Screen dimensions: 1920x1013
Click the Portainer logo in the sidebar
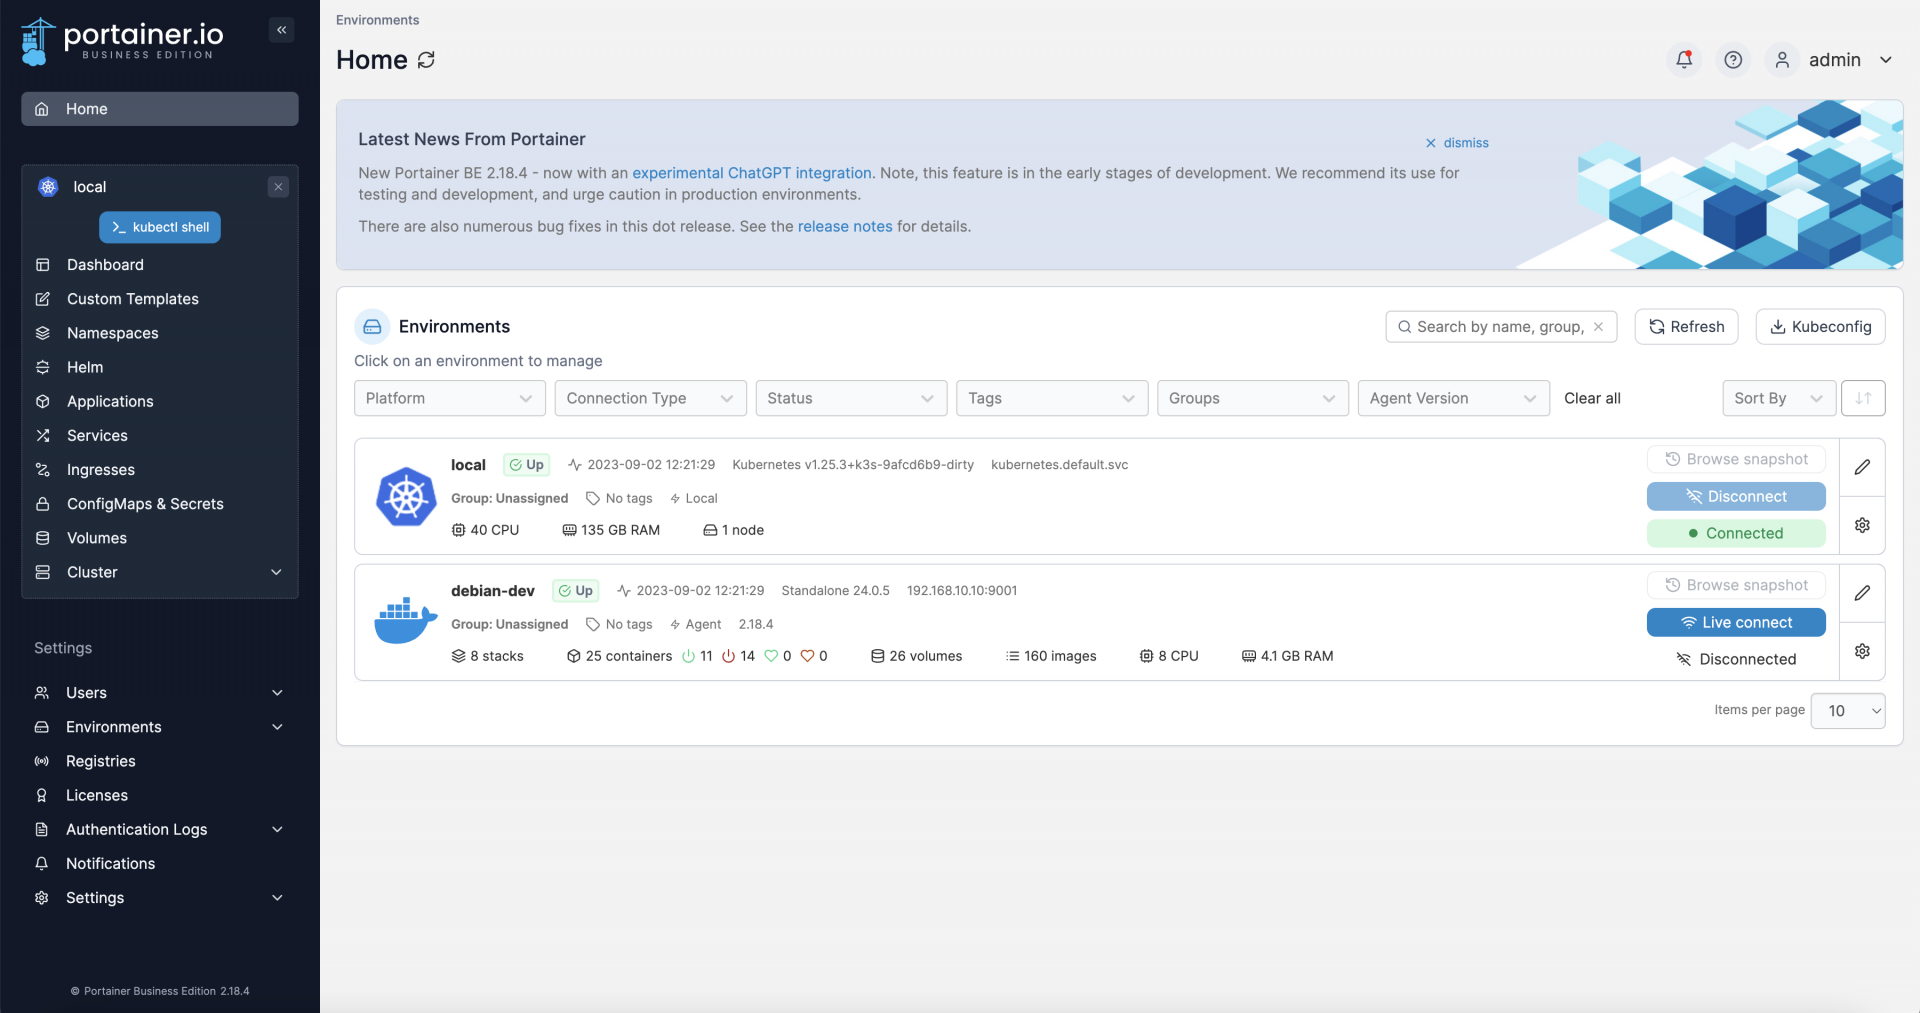(121, 41)
